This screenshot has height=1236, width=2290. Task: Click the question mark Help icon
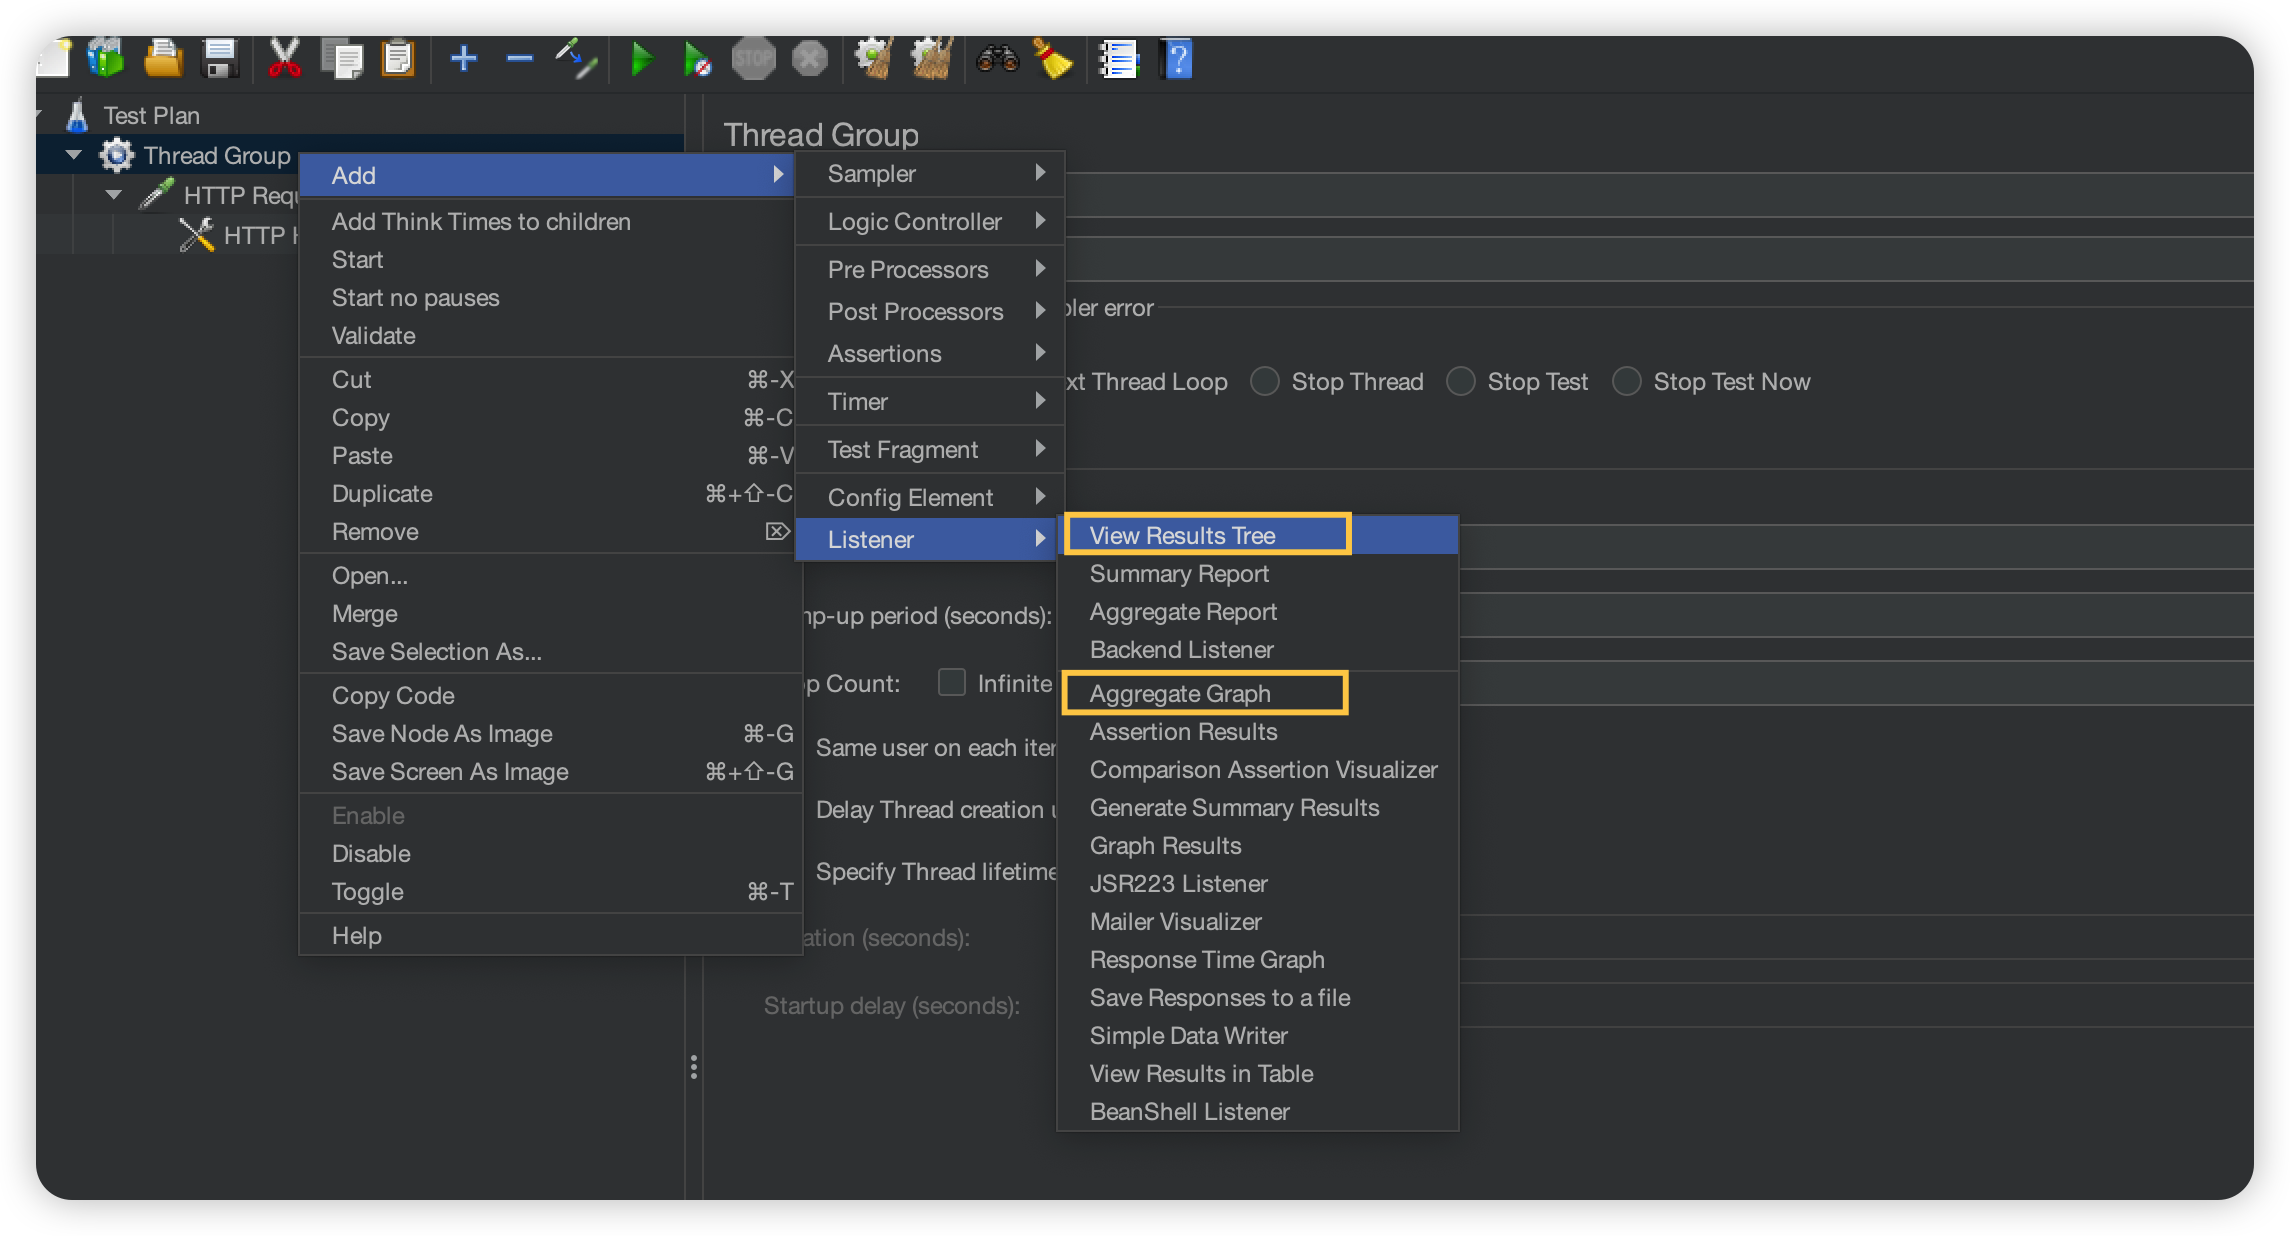(1178, 59)
